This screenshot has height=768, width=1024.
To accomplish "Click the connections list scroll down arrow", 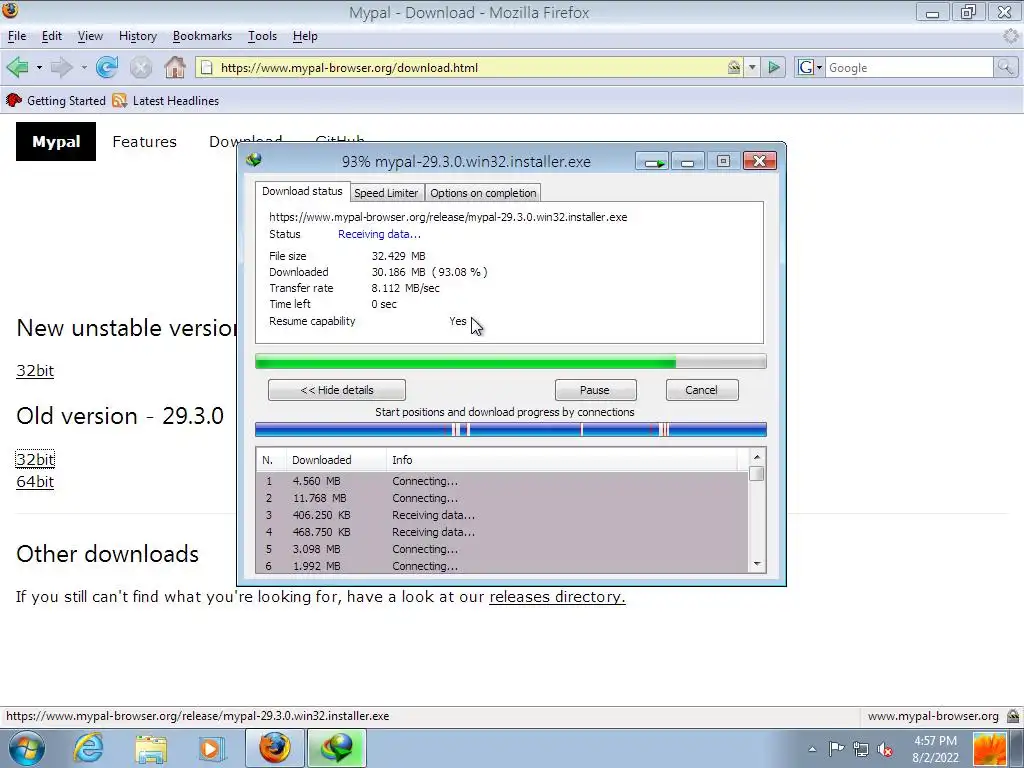I will pos(757,564).
